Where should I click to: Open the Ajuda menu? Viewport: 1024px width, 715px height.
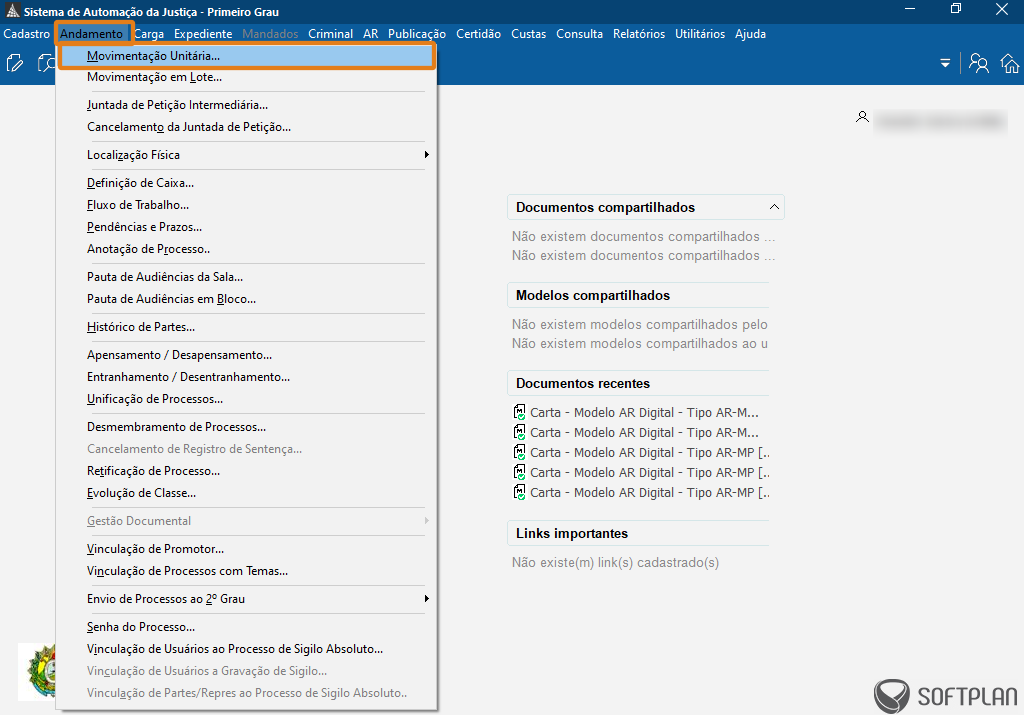[x=750, y=34]
